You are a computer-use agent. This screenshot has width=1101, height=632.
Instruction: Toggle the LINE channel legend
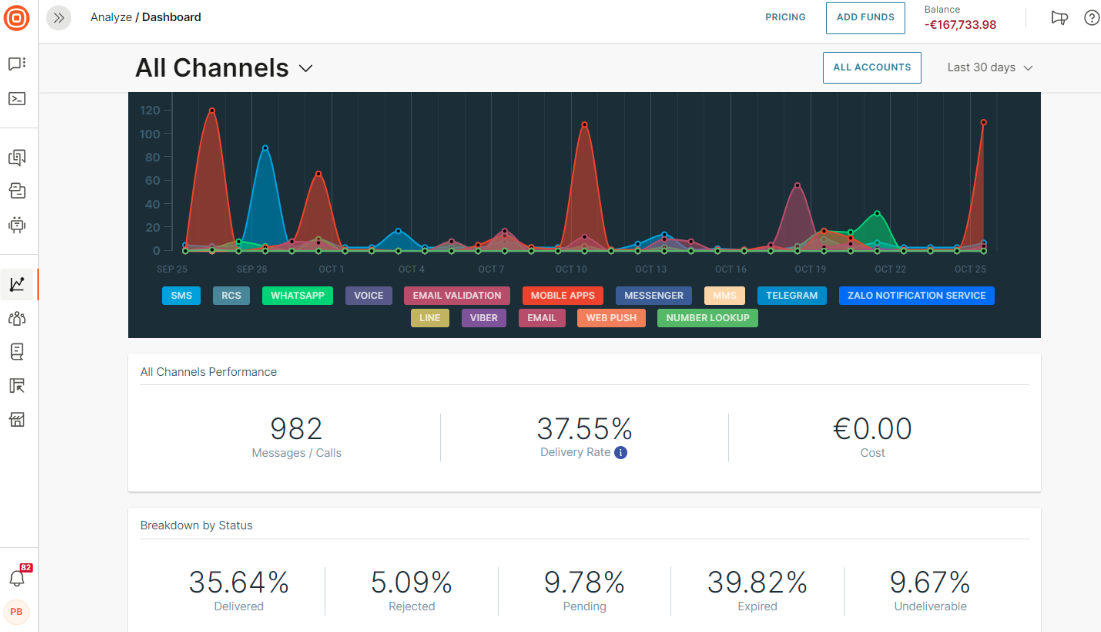point(430,318)
